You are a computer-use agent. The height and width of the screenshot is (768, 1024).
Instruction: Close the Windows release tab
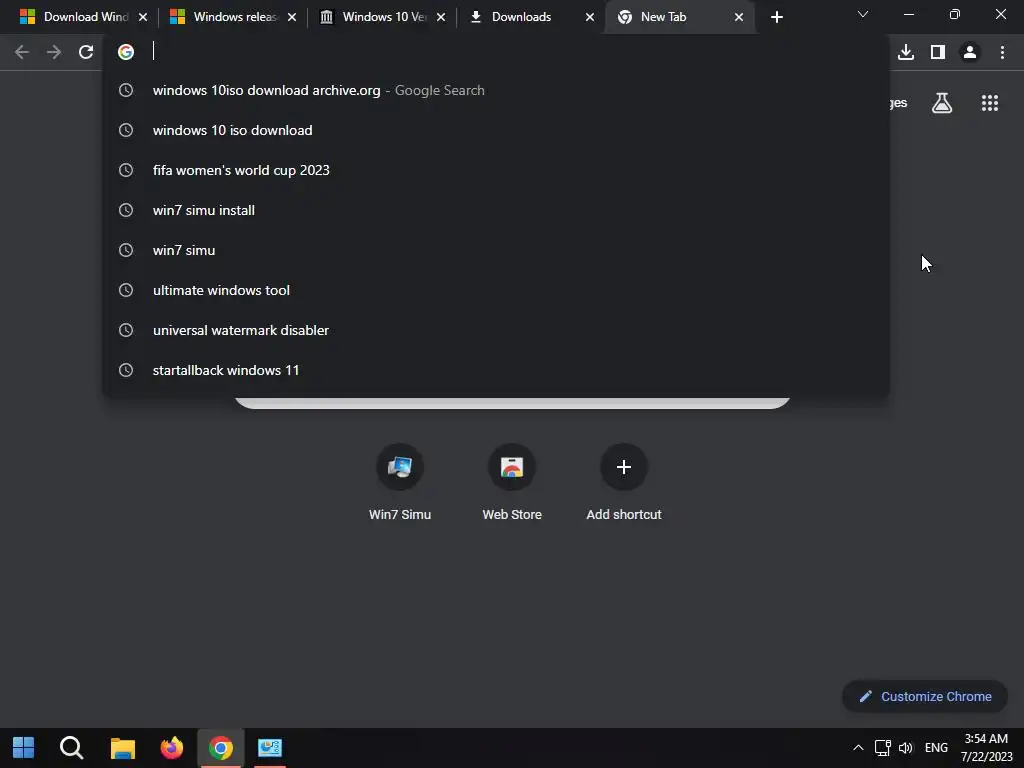tap(292, 18)
